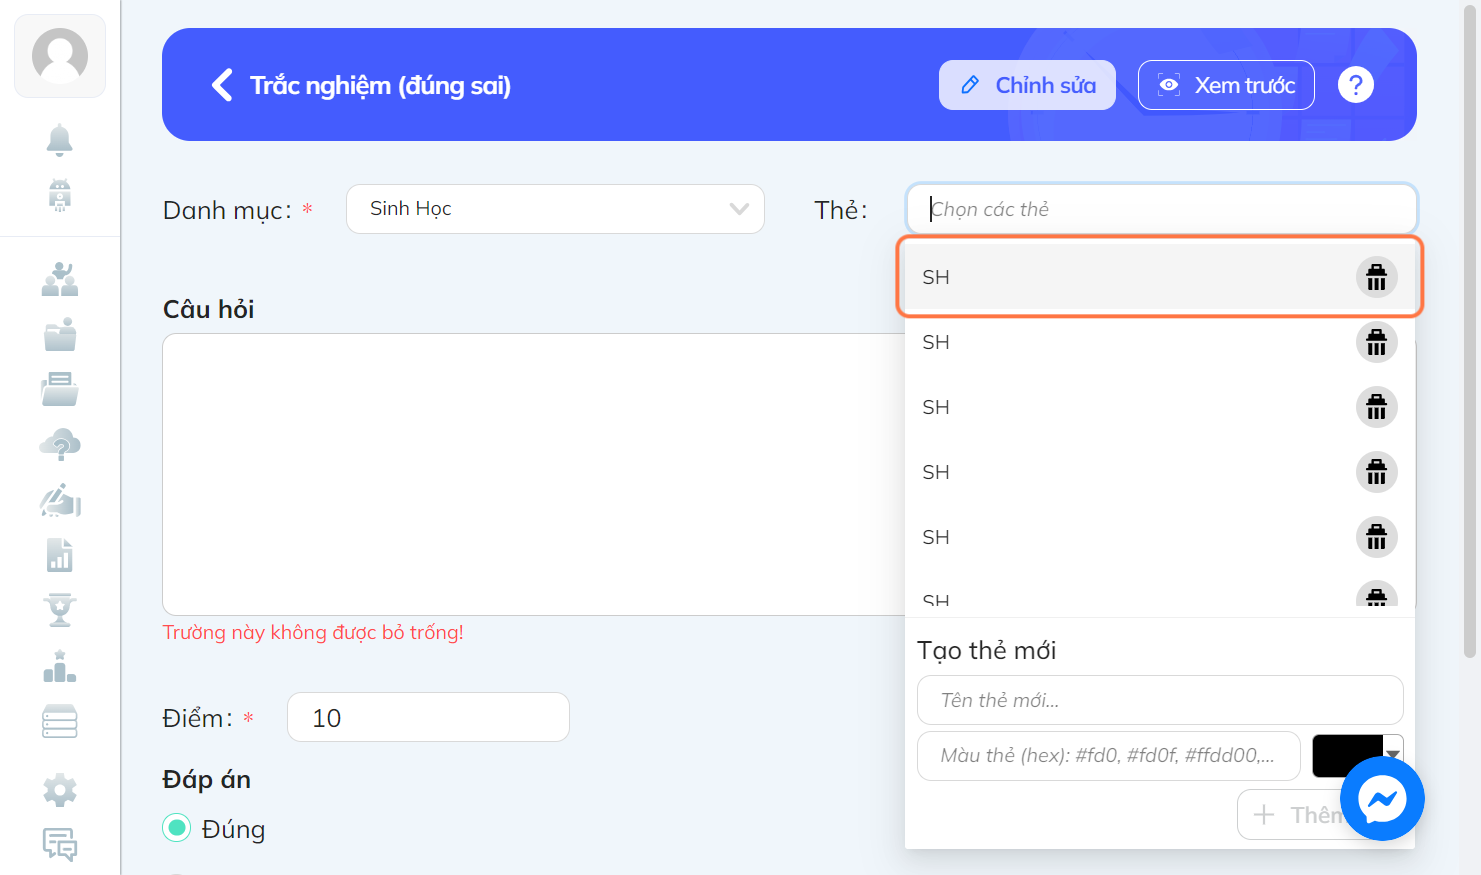Open the documents folder icon in sidebar
Image resolution: width=1481 pixels, height=875 pixels.
pos(60,389)
